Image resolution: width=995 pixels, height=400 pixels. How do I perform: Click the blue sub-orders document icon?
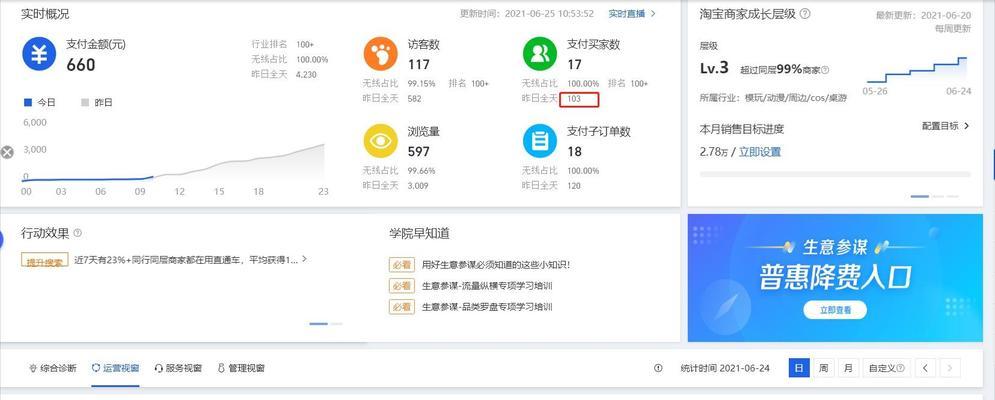coord(540,141)
